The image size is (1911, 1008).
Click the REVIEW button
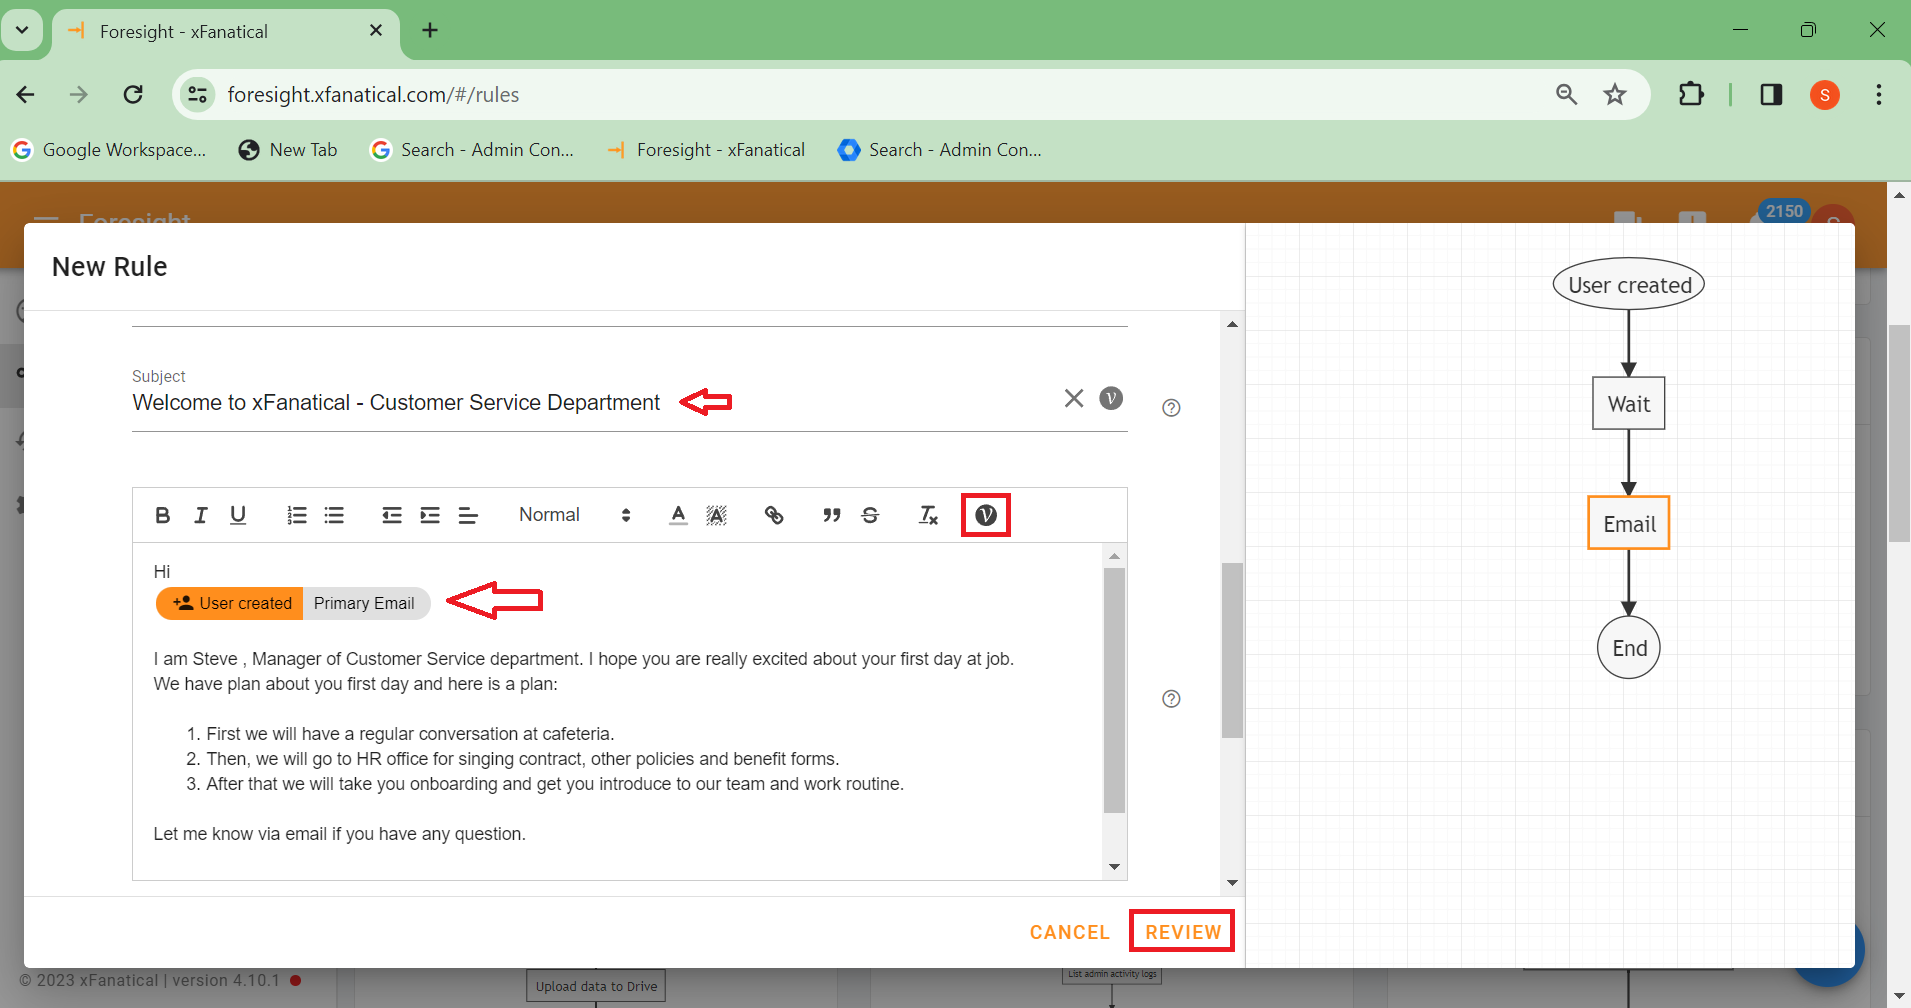1181,931
